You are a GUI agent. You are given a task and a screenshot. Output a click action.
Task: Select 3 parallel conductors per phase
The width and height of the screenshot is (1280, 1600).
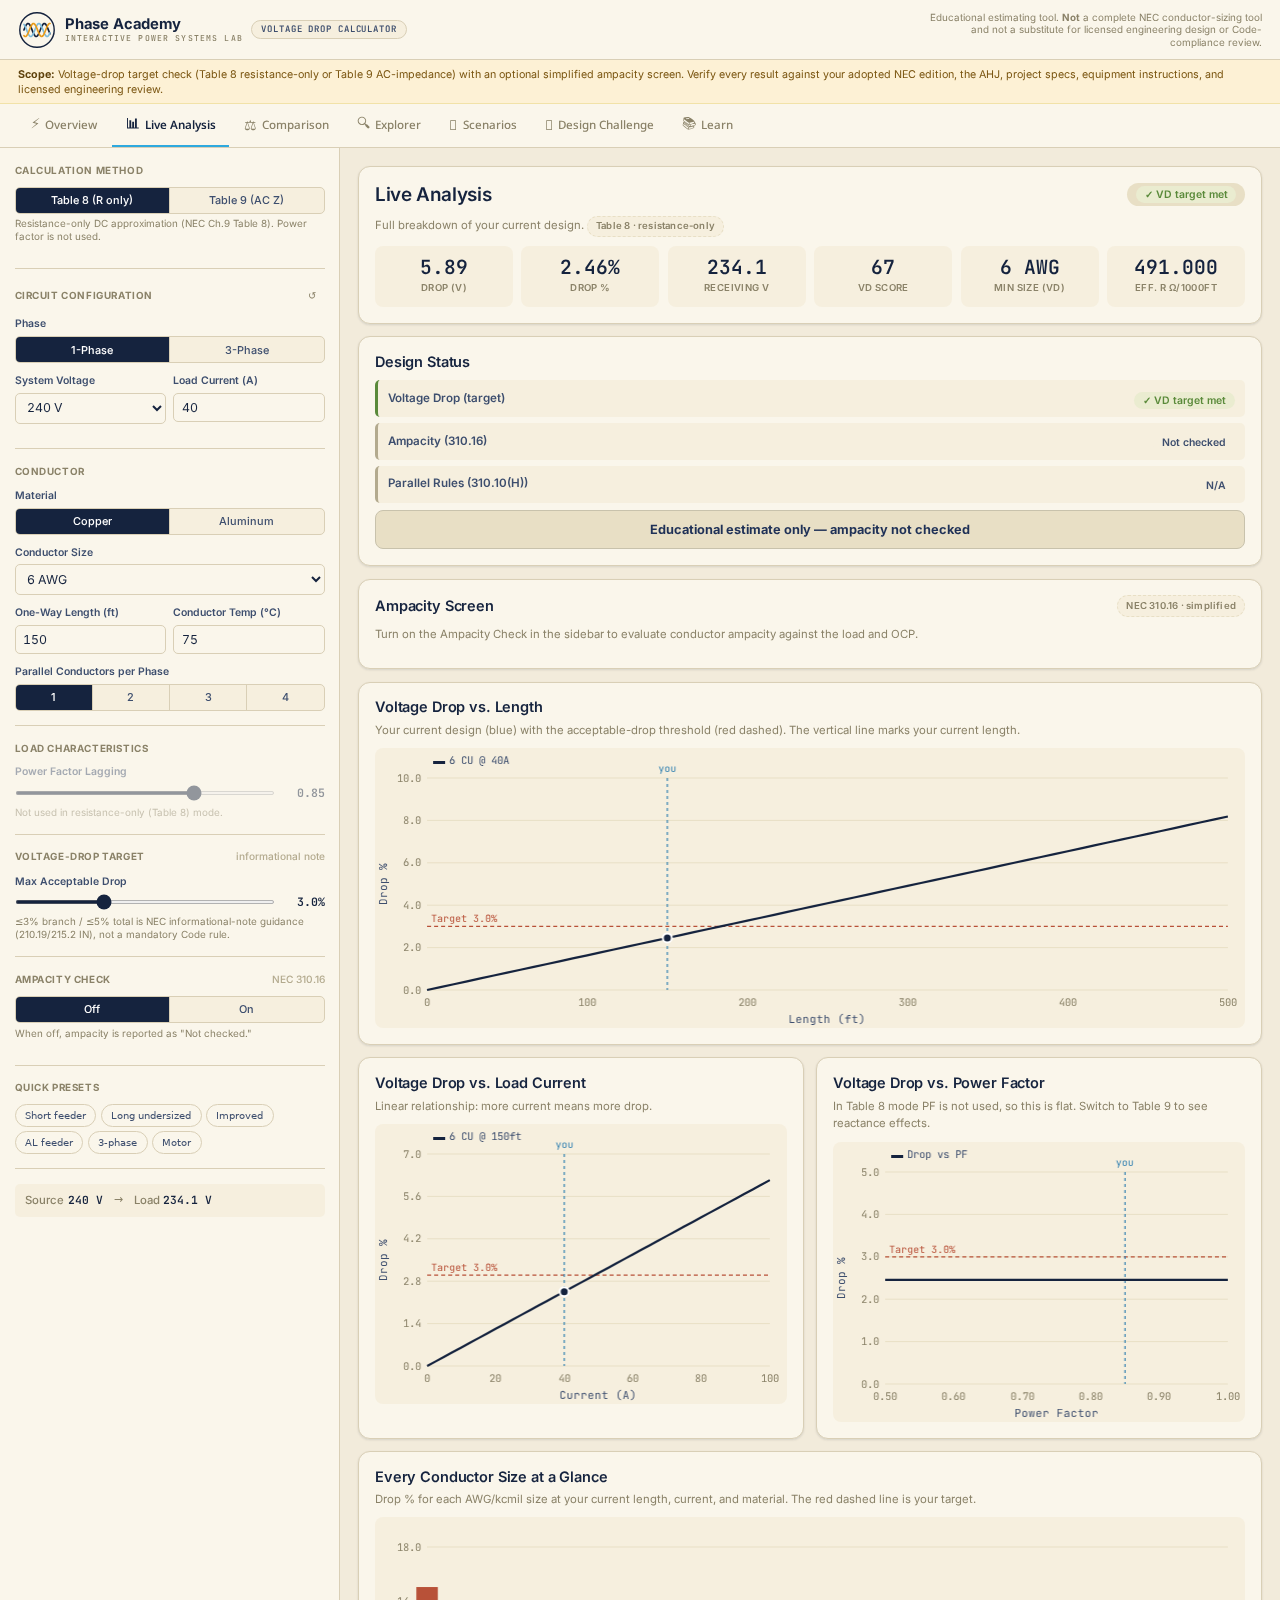(x=208, y=697)
